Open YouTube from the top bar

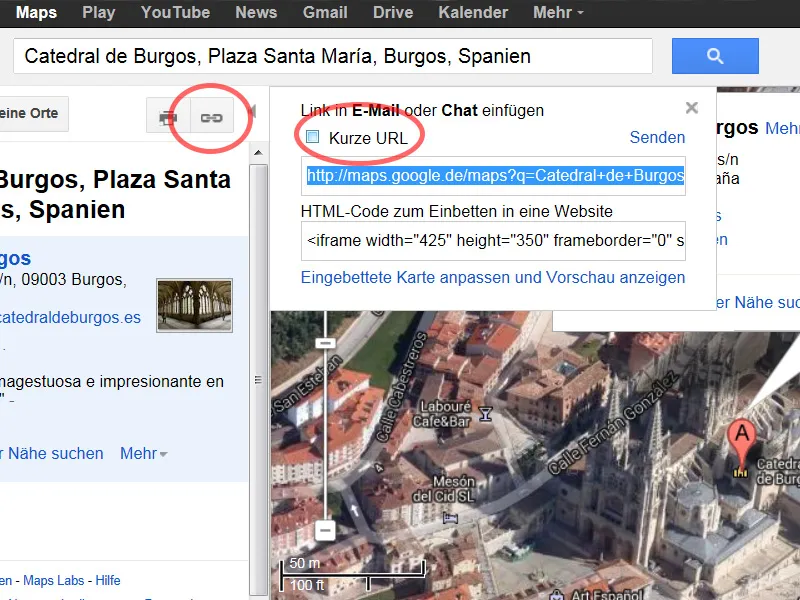tap(176, 12)
